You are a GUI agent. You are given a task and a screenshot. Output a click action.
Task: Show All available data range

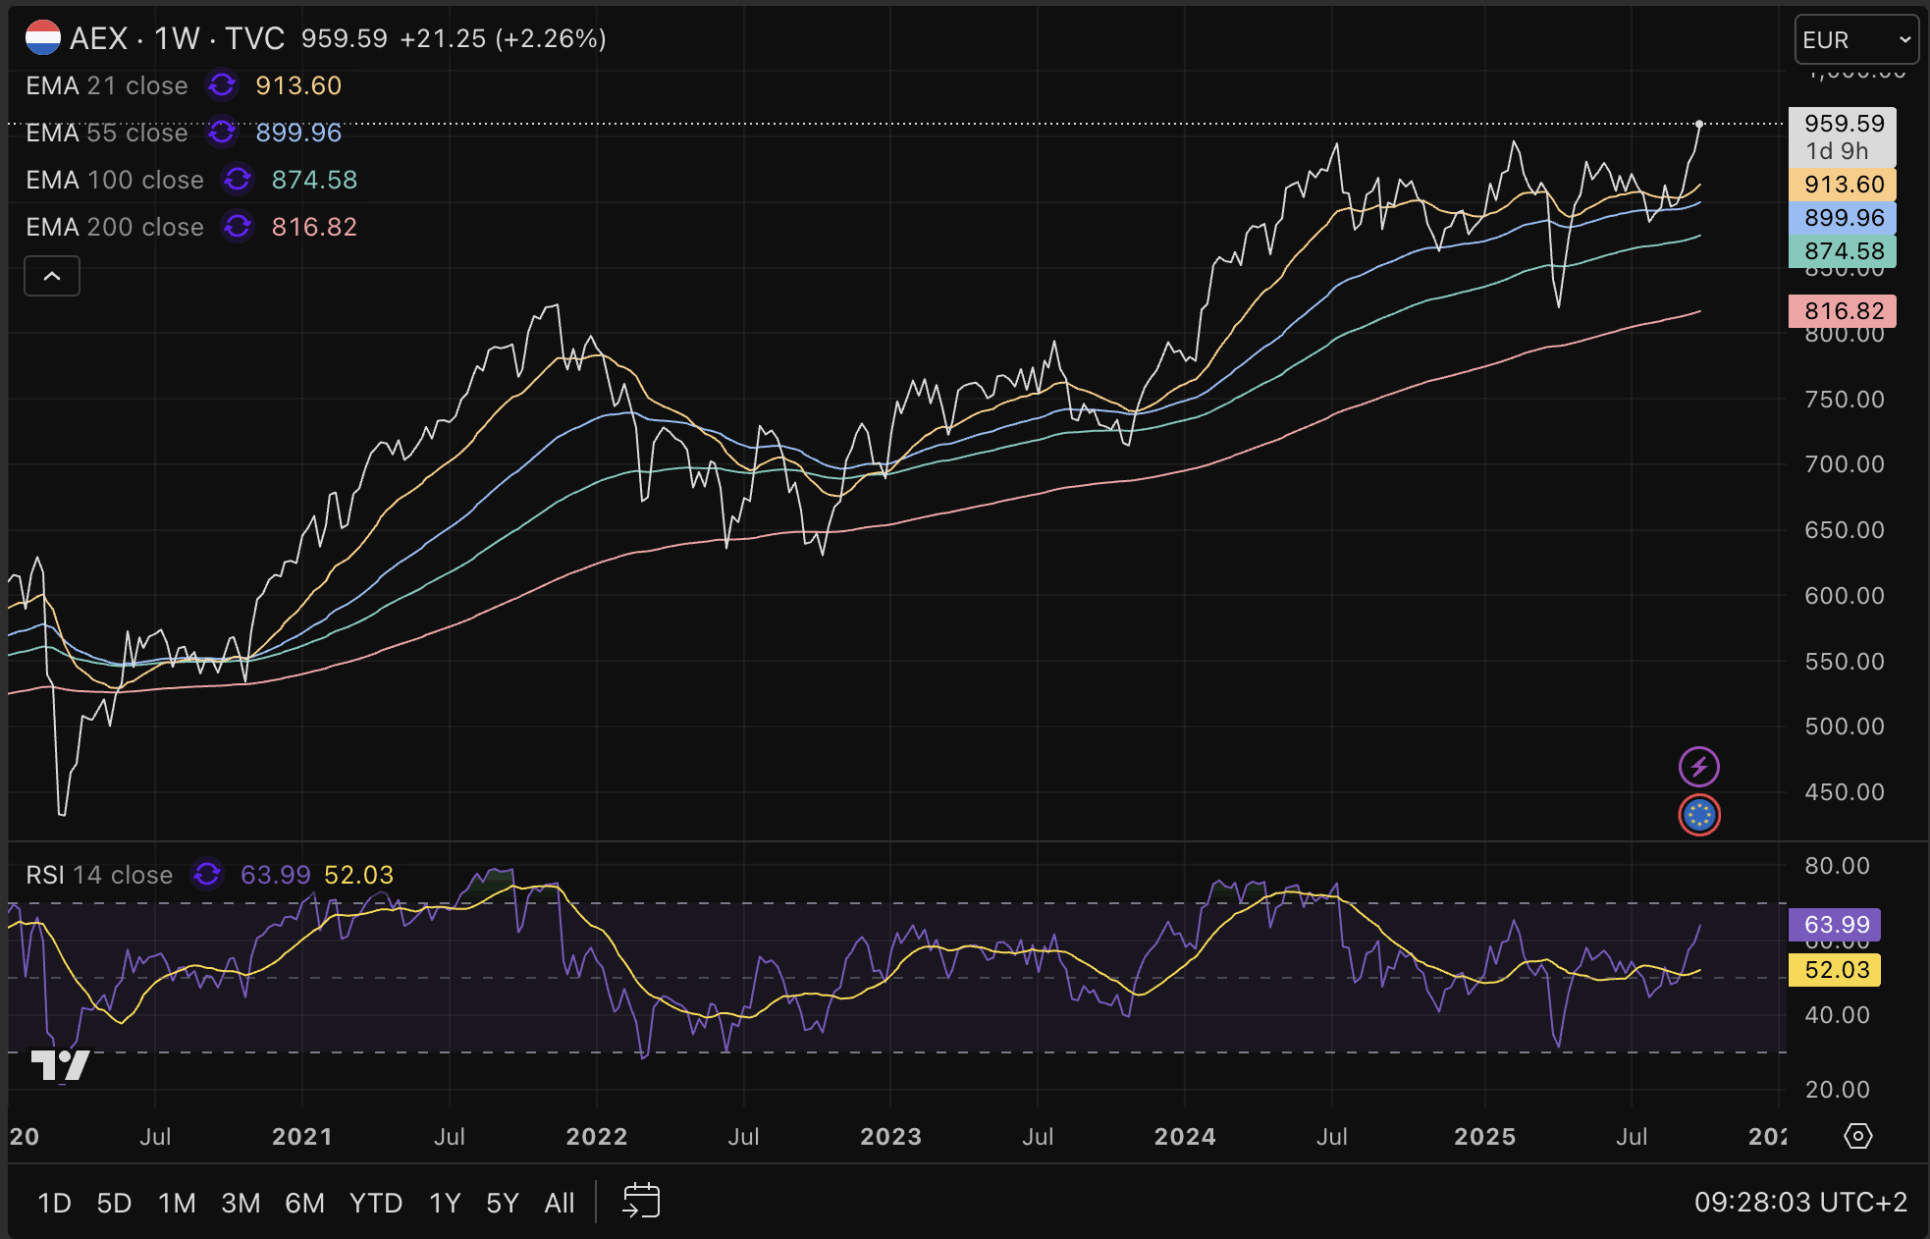pyautogui.click(x=559, y=1202)
